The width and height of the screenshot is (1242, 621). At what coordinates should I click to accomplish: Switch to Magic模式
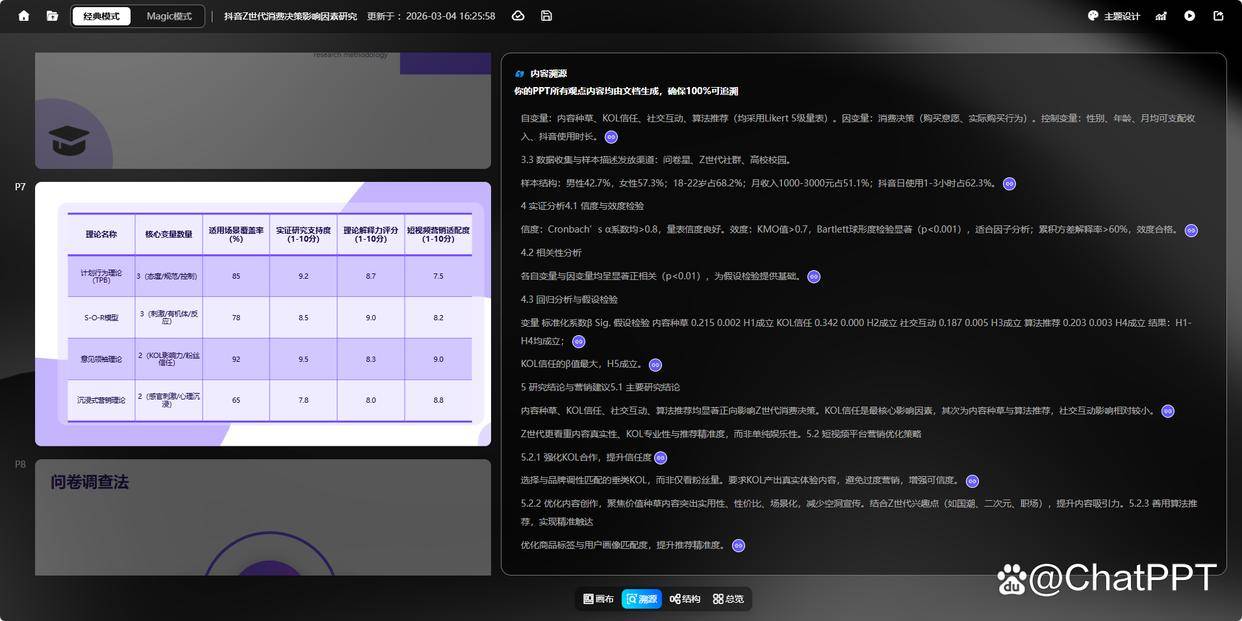(169, 16)
